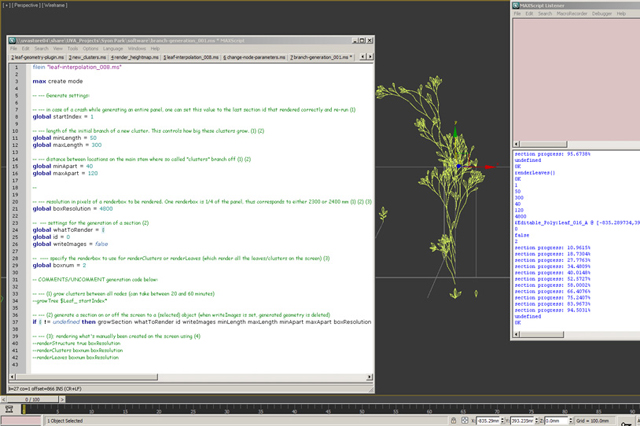
Task: Click line 21 'global boxResolution = 4800'
Action: 73,209
